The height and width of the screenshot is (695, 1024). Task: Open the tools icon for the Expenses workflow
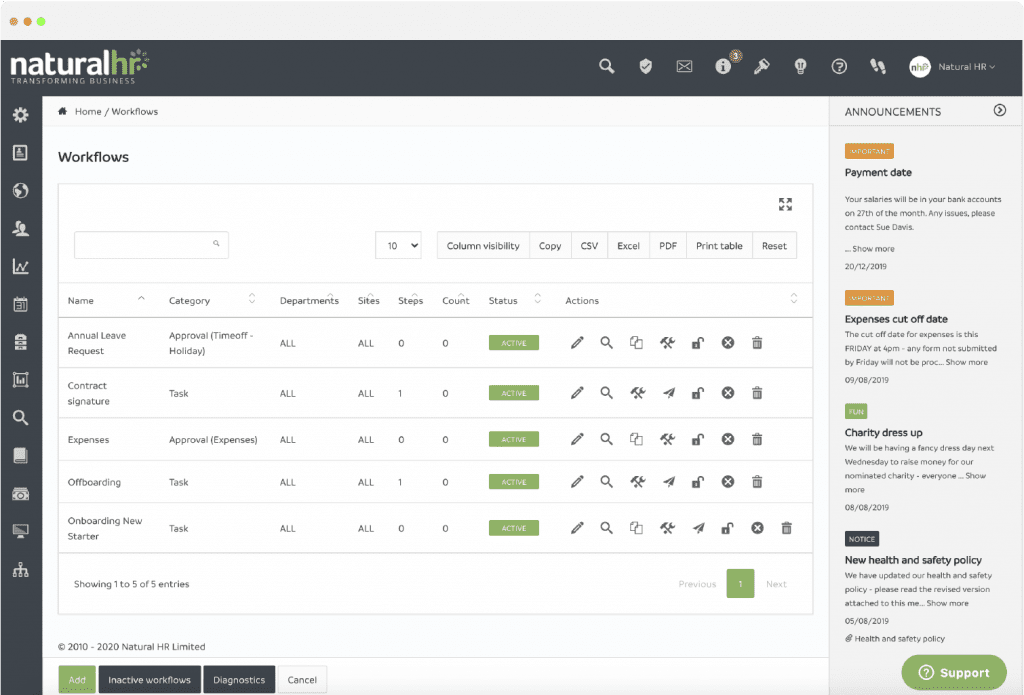[667, 439]
